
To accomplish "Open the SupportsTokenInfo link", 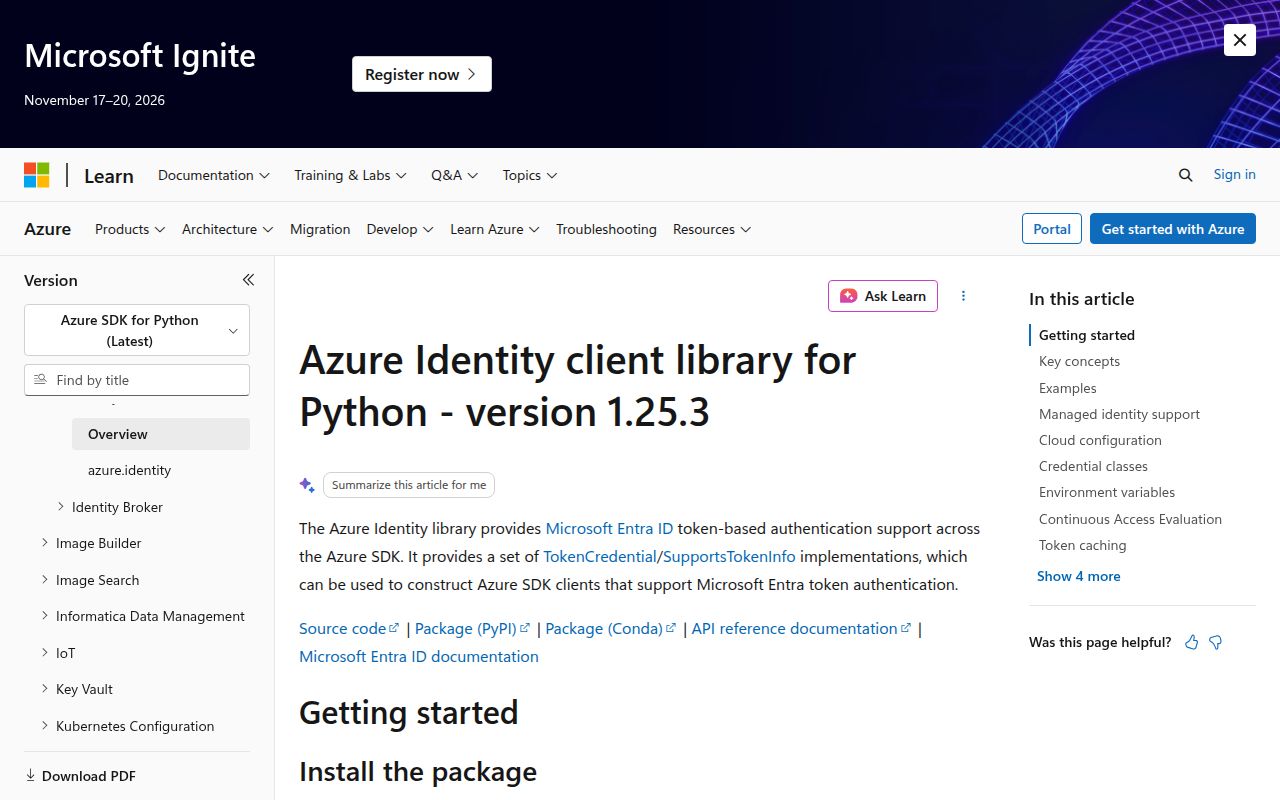I will (729, 556).
